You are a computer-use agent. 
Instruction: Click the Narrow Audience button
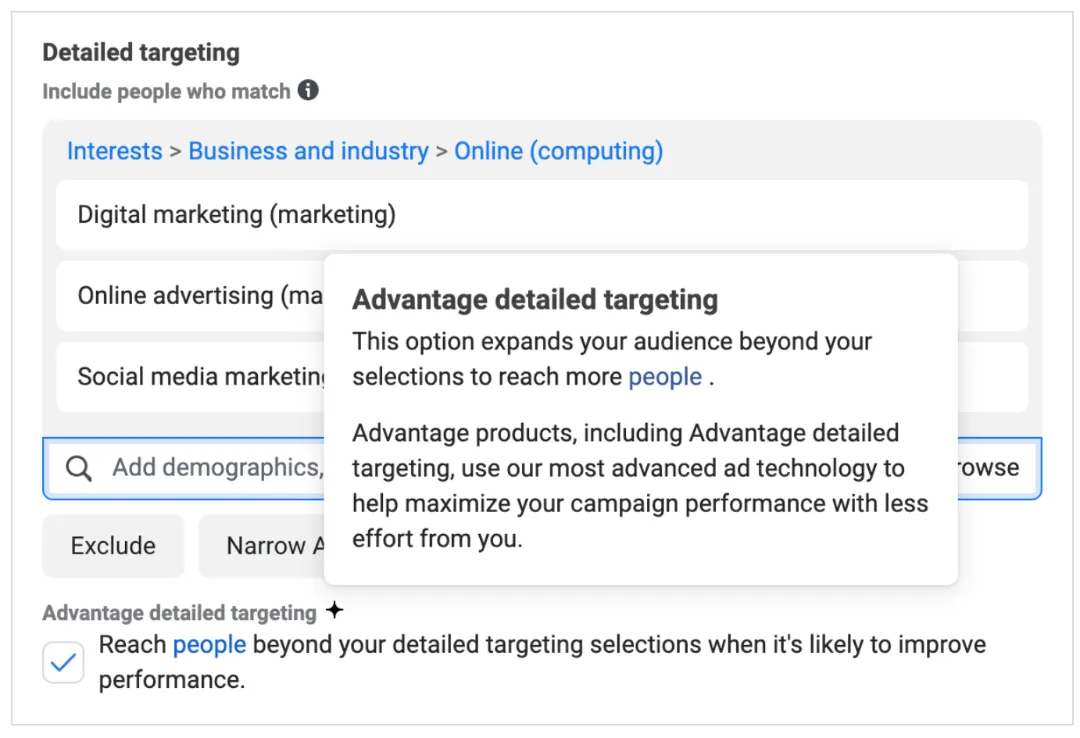click(x=262, y=546)
